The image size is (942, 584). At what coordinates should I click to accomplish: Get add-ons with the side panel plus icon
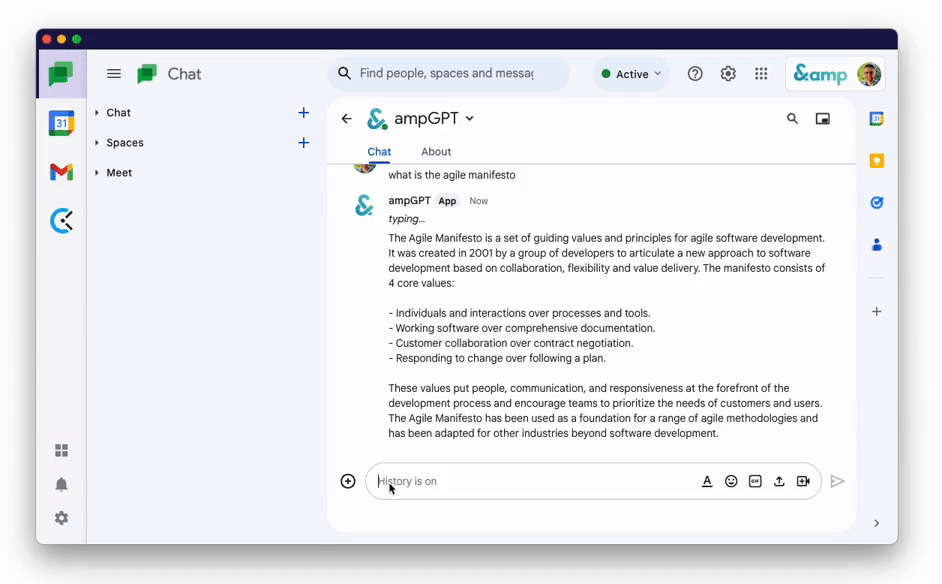pyautogui.click(x=877, y=311)
